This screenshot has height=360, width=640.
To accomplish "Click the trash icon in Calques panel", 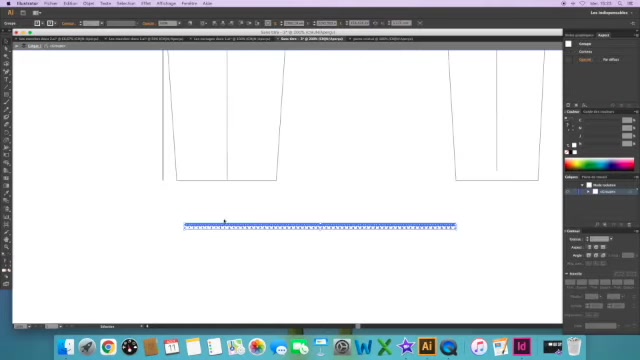I will (629, 224).
